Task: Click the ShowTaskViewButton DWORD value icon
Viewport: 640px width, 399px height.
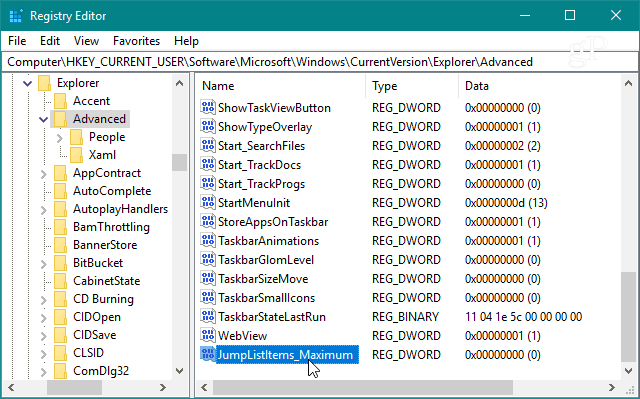Action: [208, 107]
